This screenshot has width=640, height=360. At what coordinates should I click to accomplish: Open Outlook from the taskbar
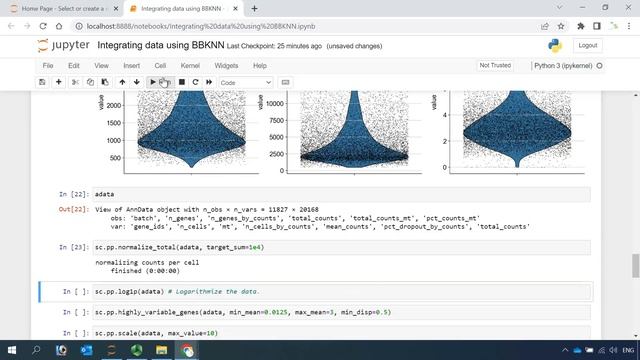pyautogui.click(x=87, y=350)
